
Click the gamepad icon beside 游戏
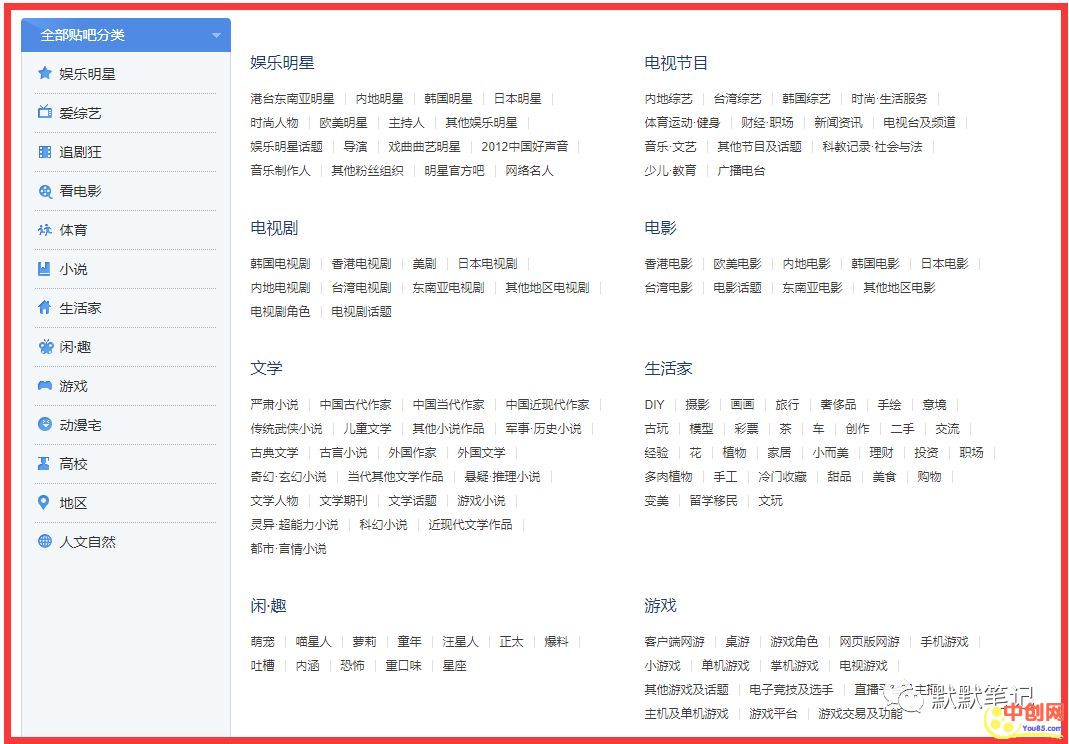pos(44,386)
